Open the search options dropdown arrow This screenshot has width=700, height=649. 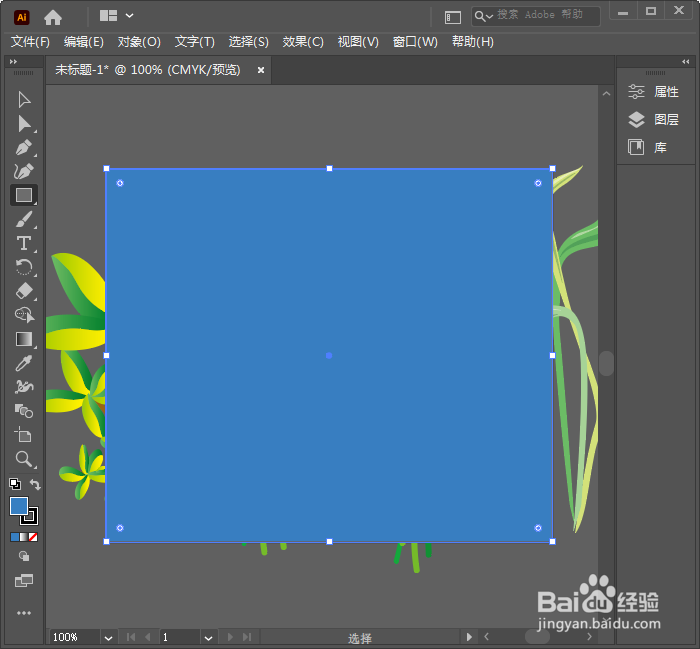[489, 17]
